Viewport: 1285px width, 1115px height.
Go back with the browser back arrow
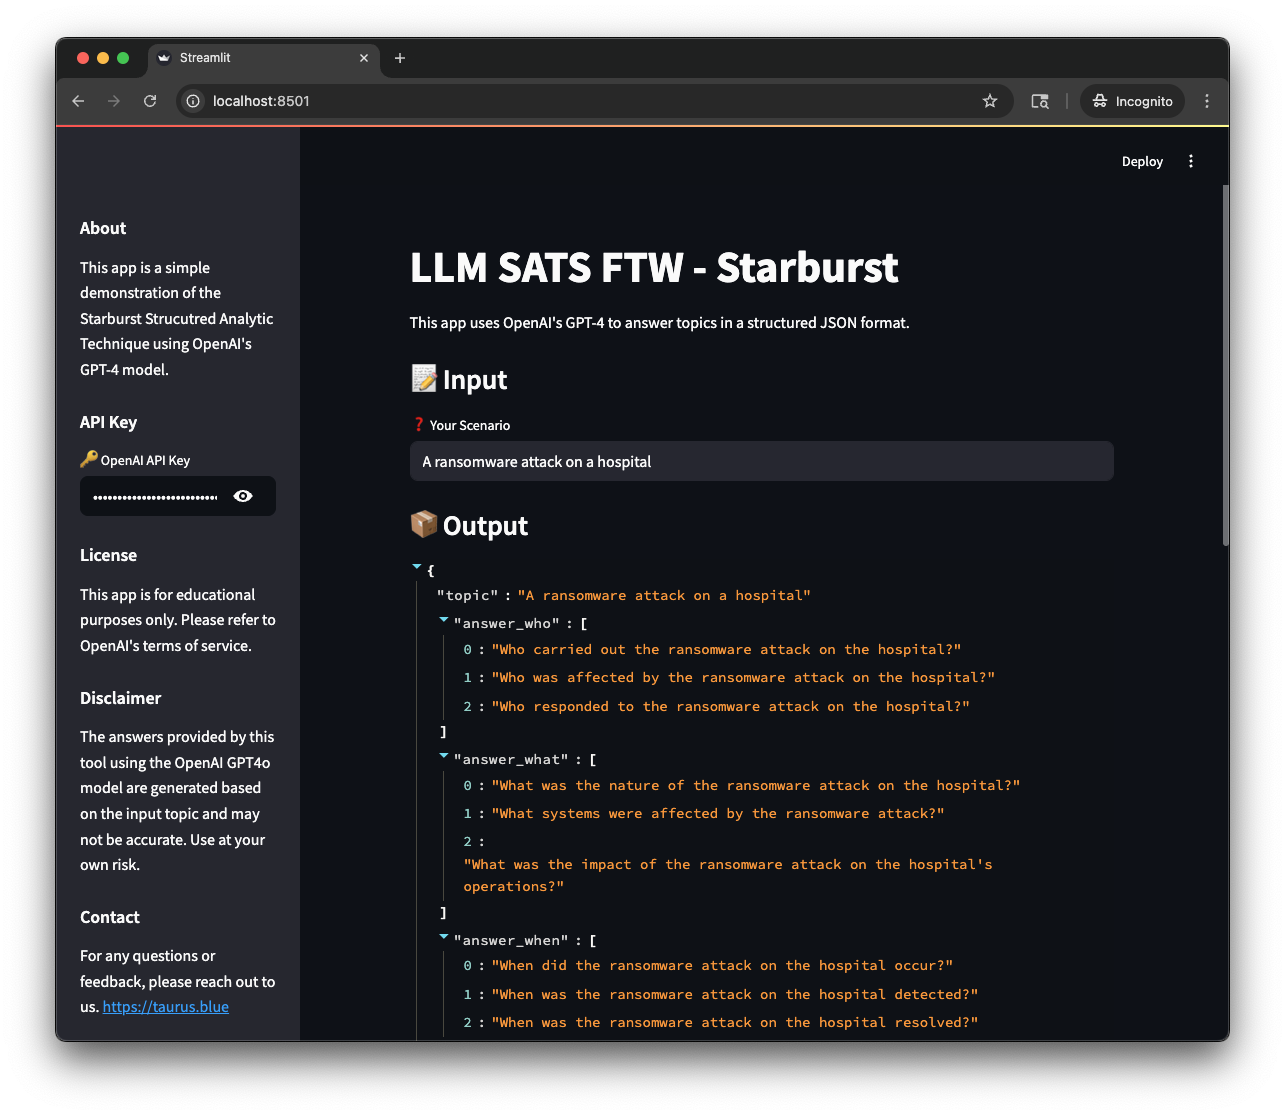(x=78, y=101)
